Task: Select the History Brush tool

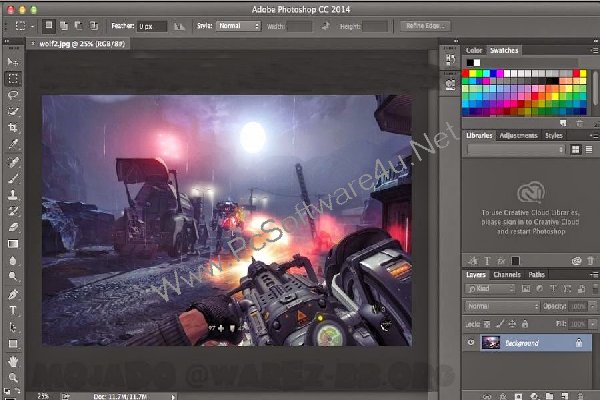Action: click(x=13, y=211)
